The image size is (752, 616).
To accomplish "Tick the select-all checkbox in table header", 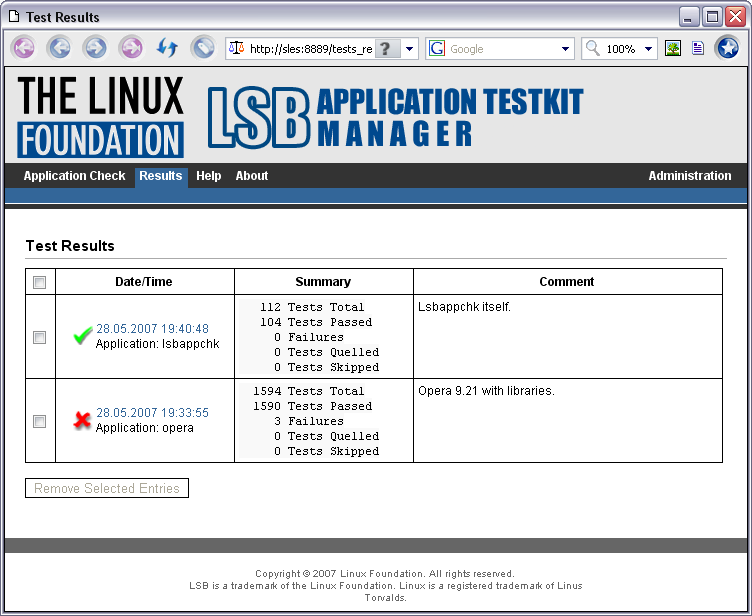I will click(40, 282).
